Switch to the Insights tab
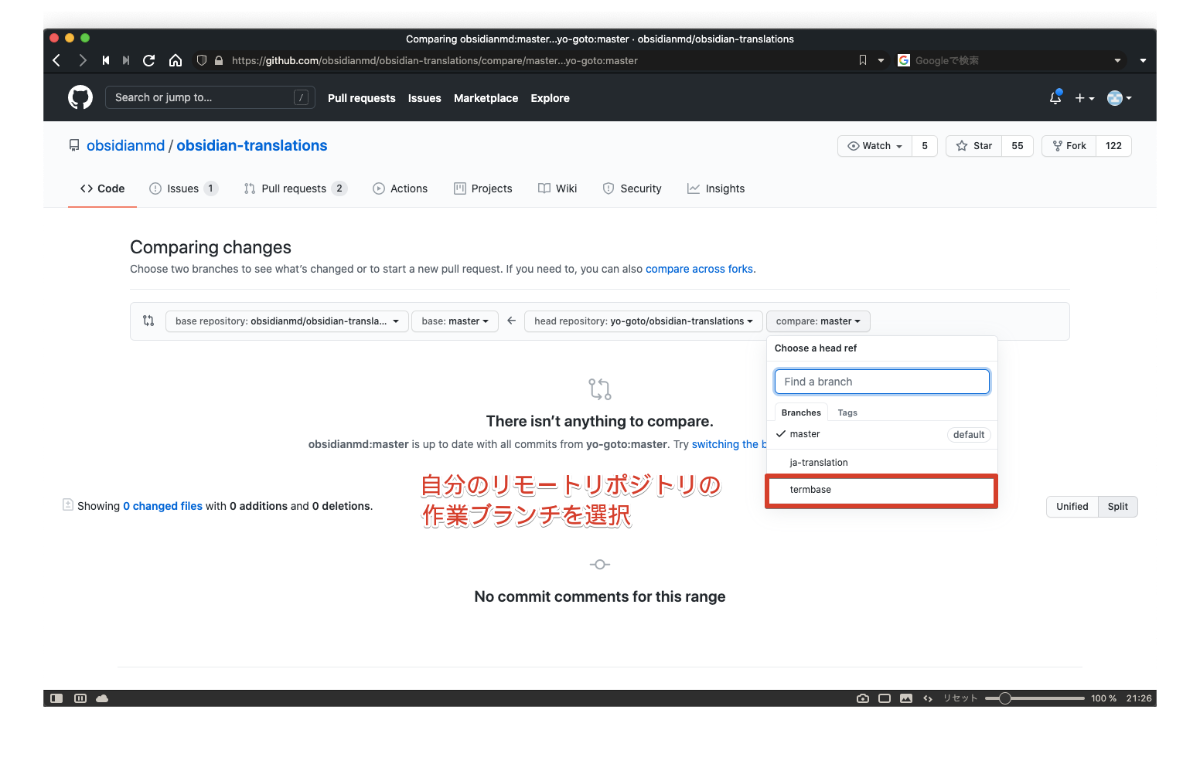The image size is (1200, 764). [716, 188]
